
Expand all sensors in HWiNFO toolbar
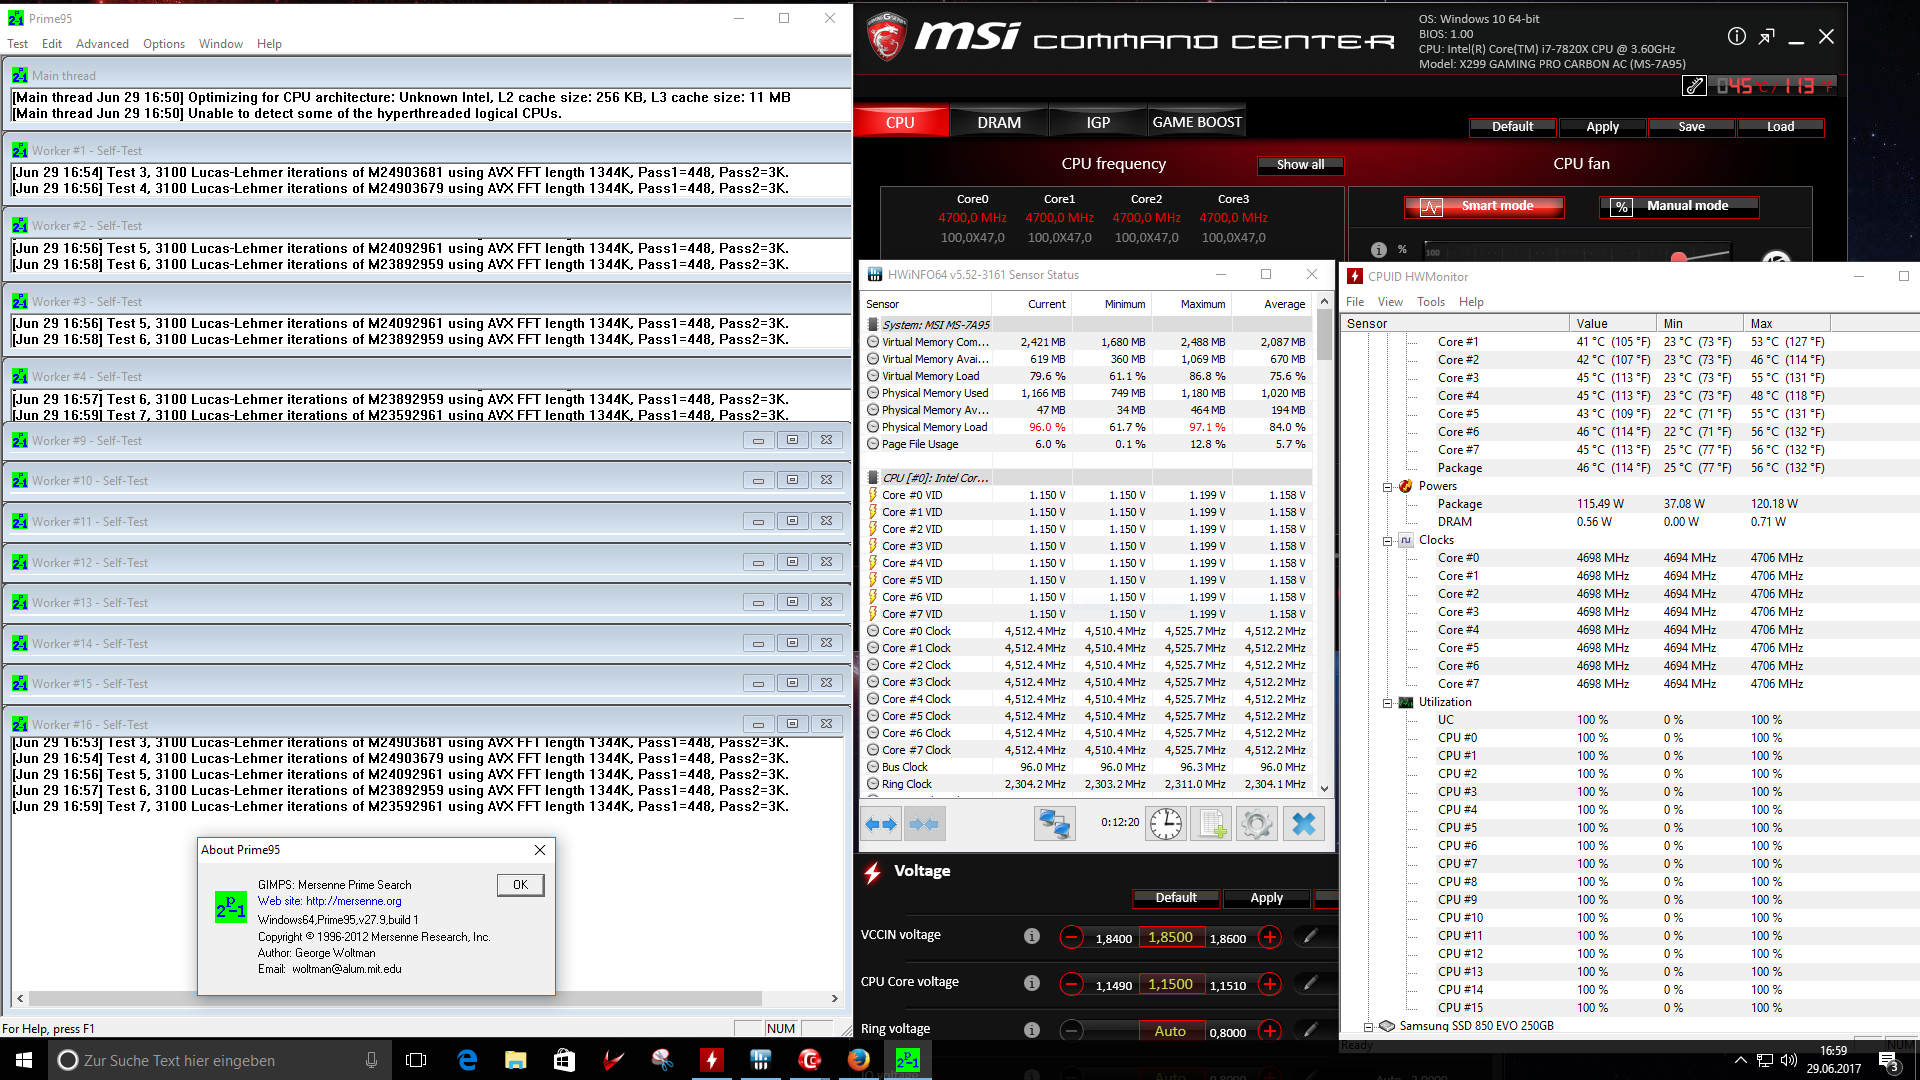tap(881, 824)
